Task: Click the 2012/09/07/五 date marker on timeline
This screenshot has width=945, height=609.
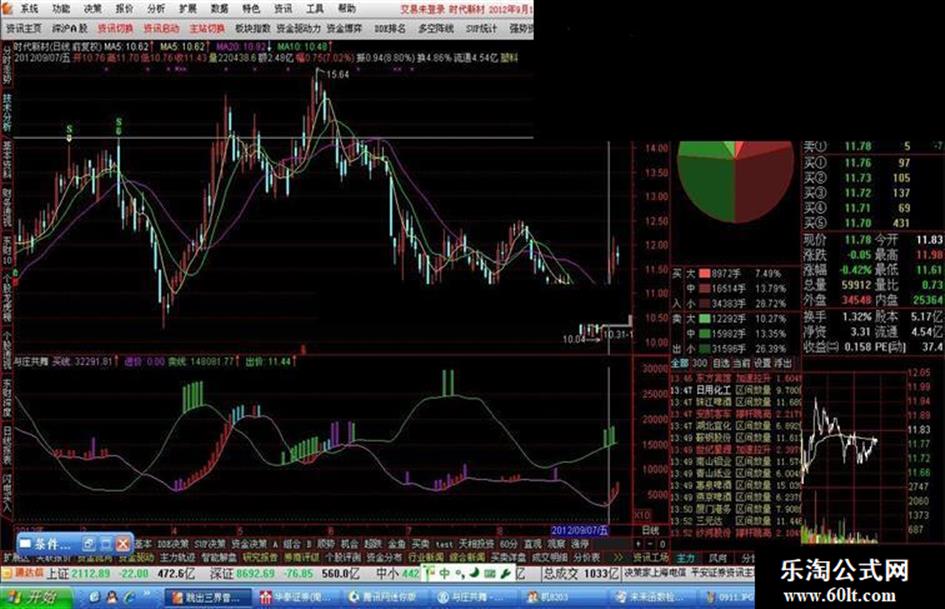Action: pyautogui.click(x=580, y=531)
